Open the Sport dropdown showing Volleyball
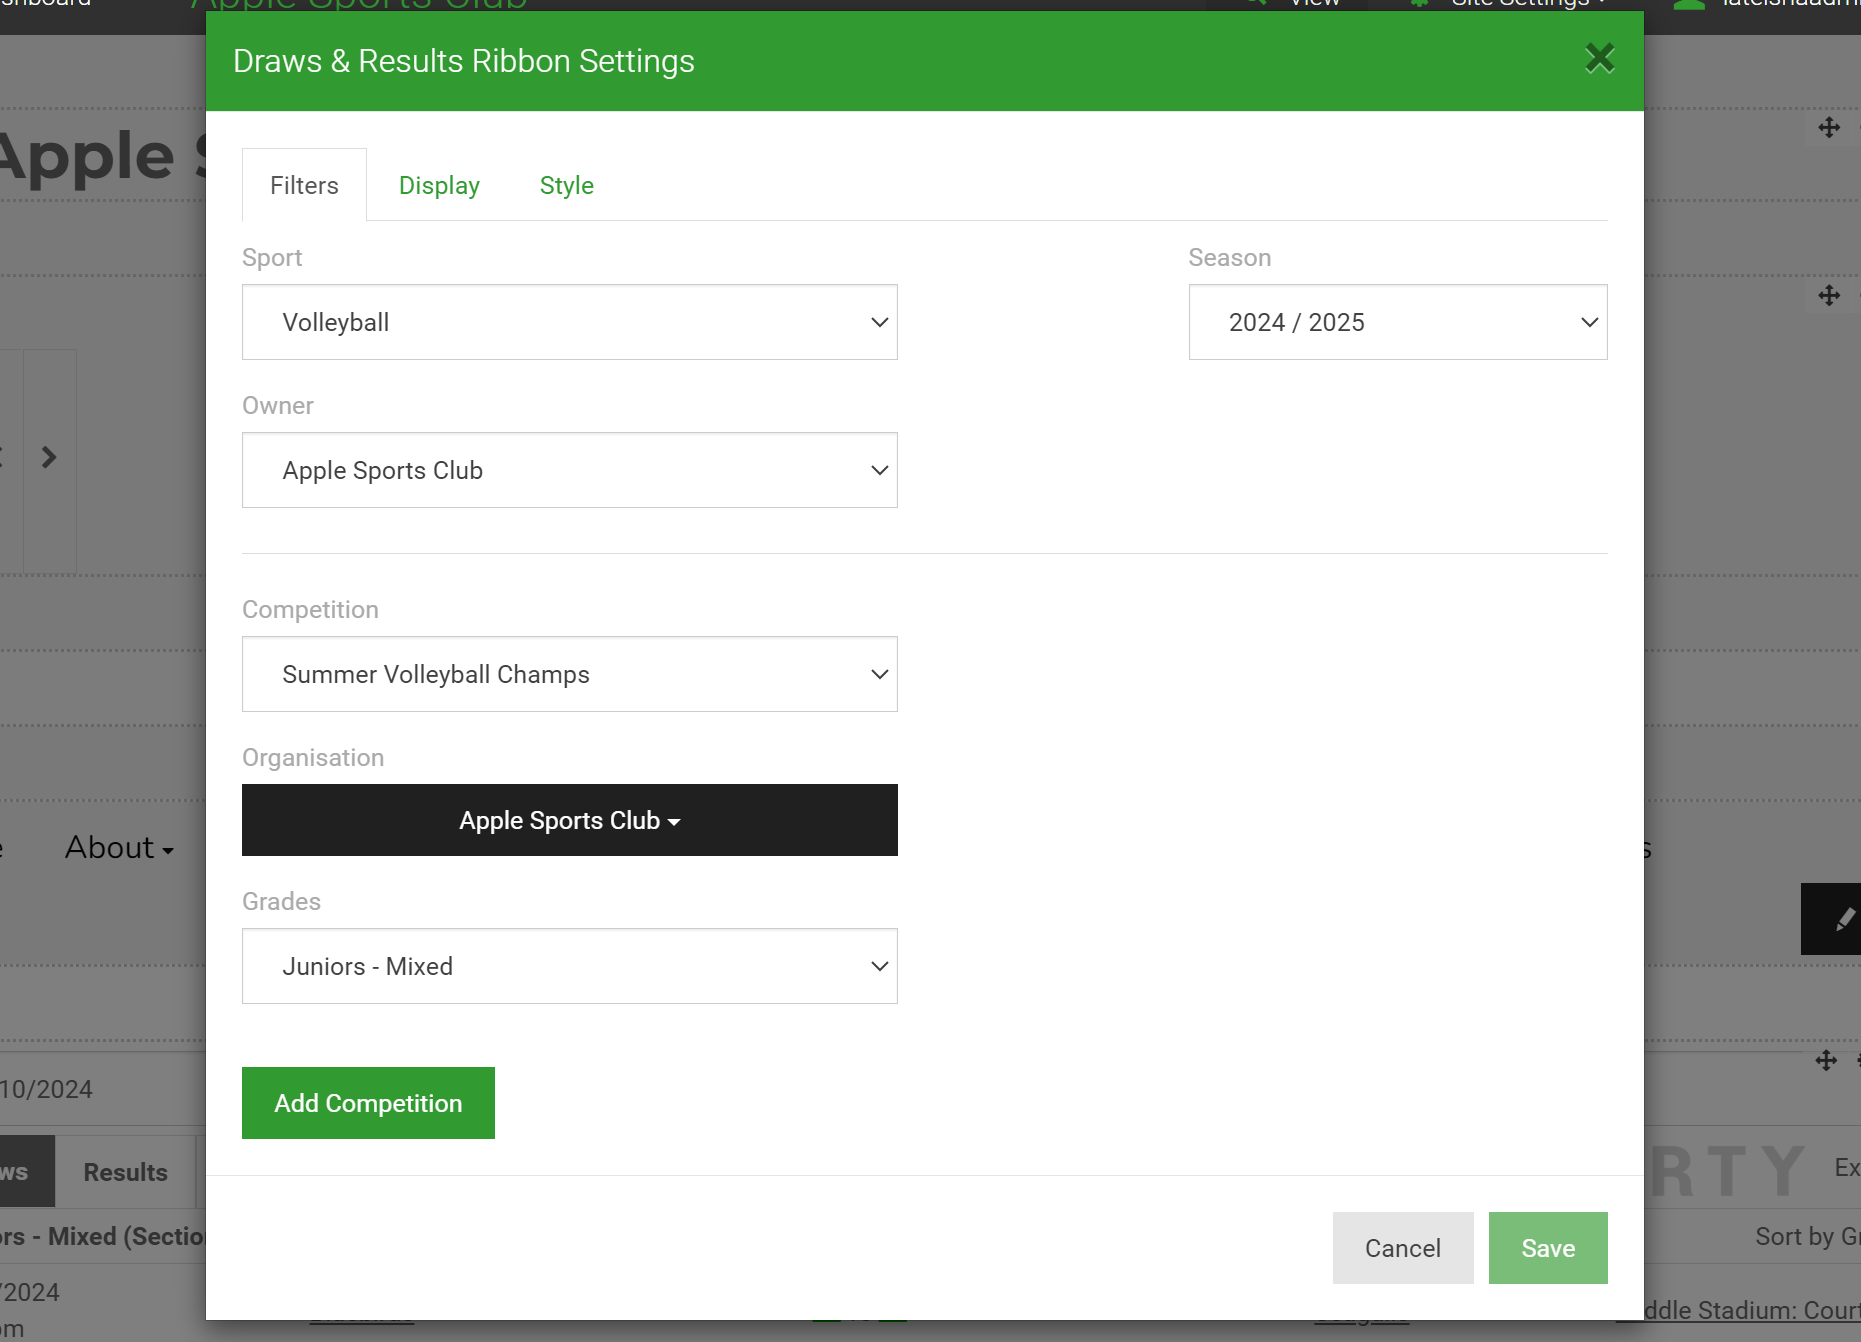Screen dimensions: 1861x1342 click(x=570, y=322)
